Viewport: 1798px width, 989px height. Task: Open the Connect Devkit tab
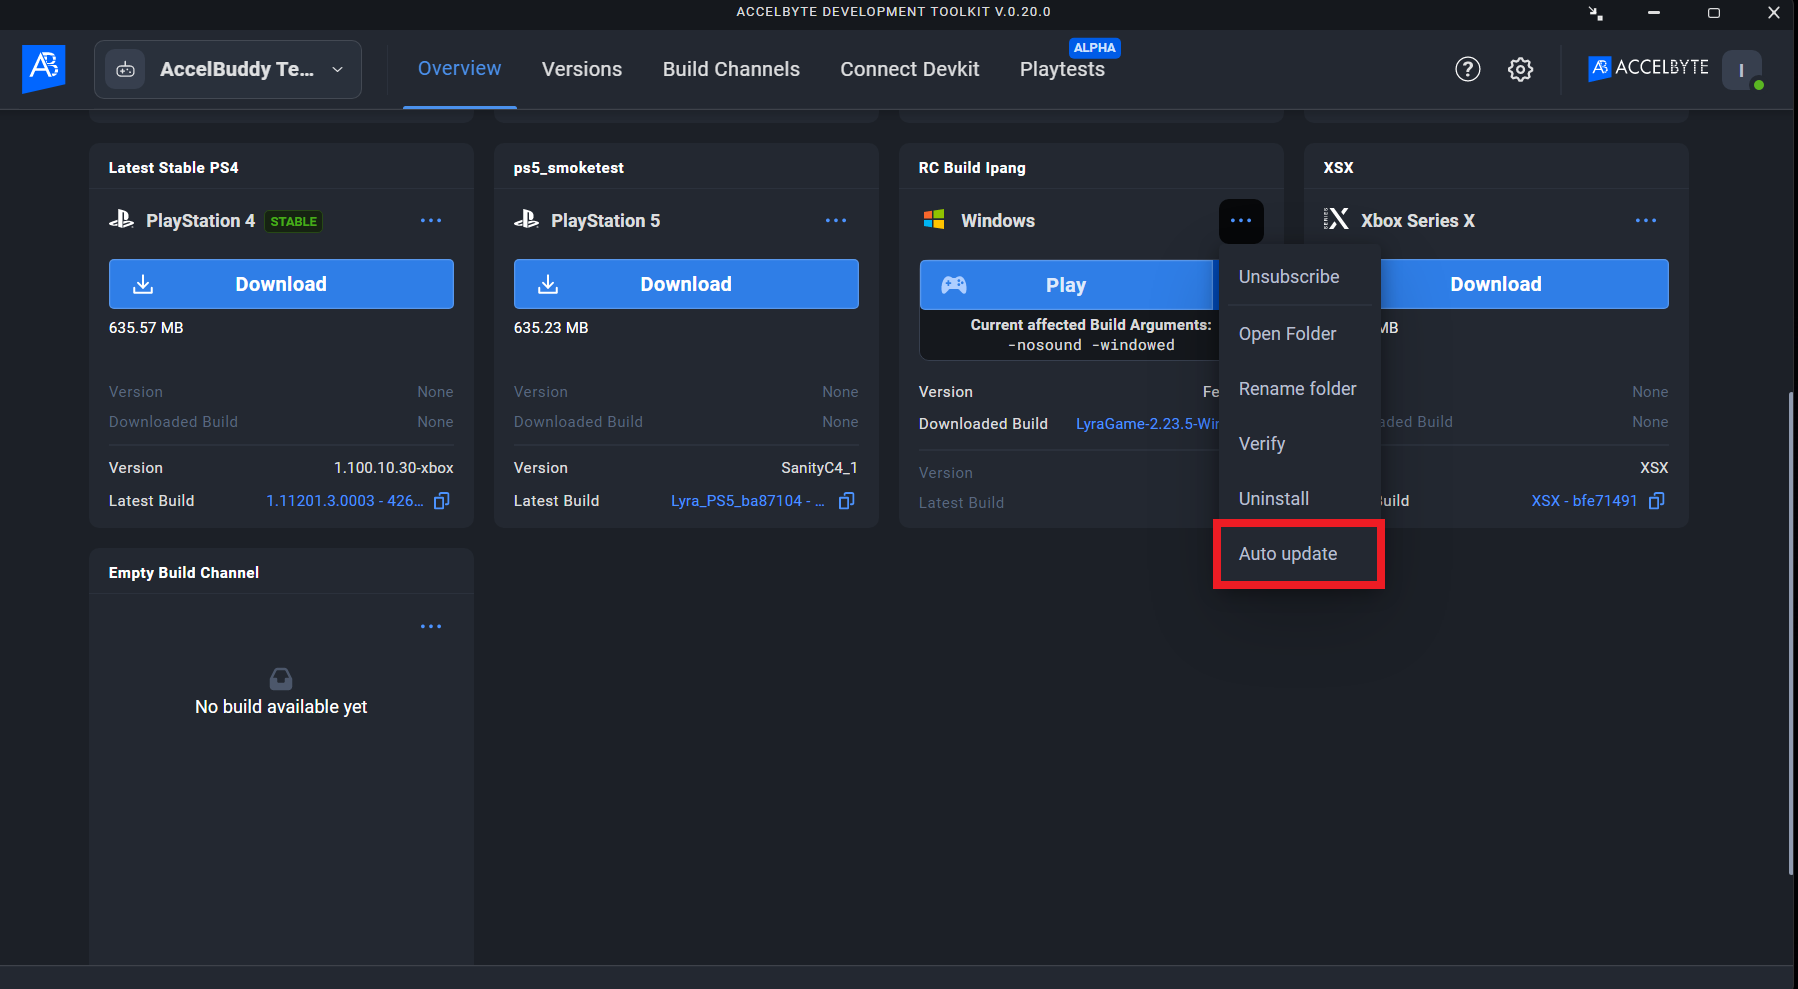tap(909, 69)
